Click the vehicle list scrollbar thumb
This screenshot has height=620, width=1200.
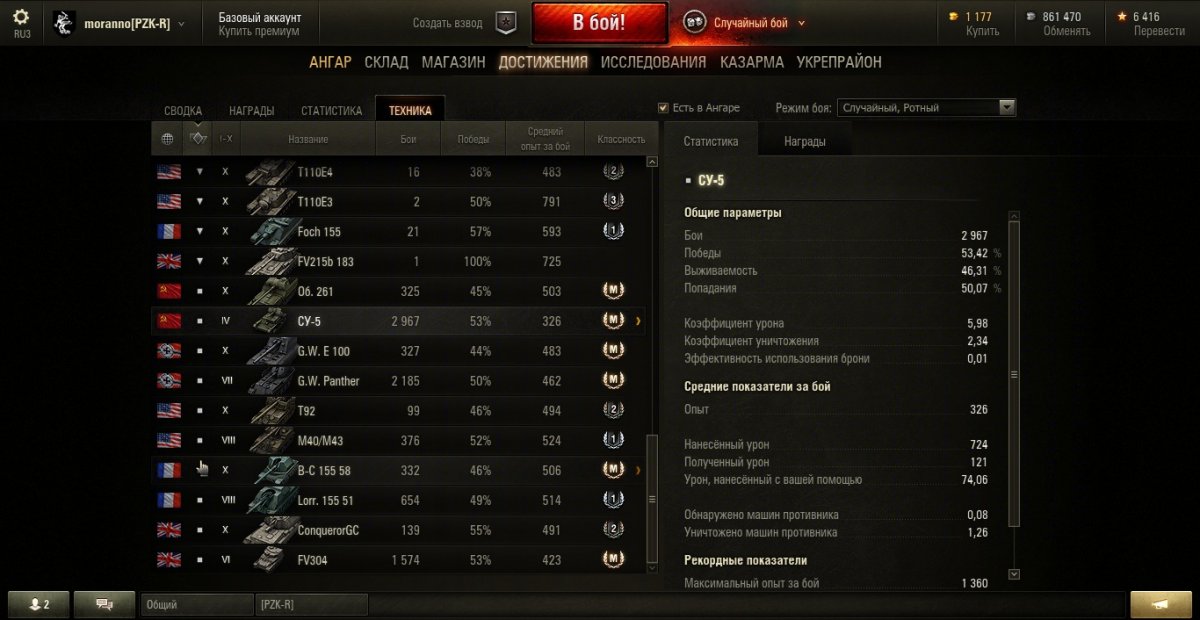tap(653, 498)
